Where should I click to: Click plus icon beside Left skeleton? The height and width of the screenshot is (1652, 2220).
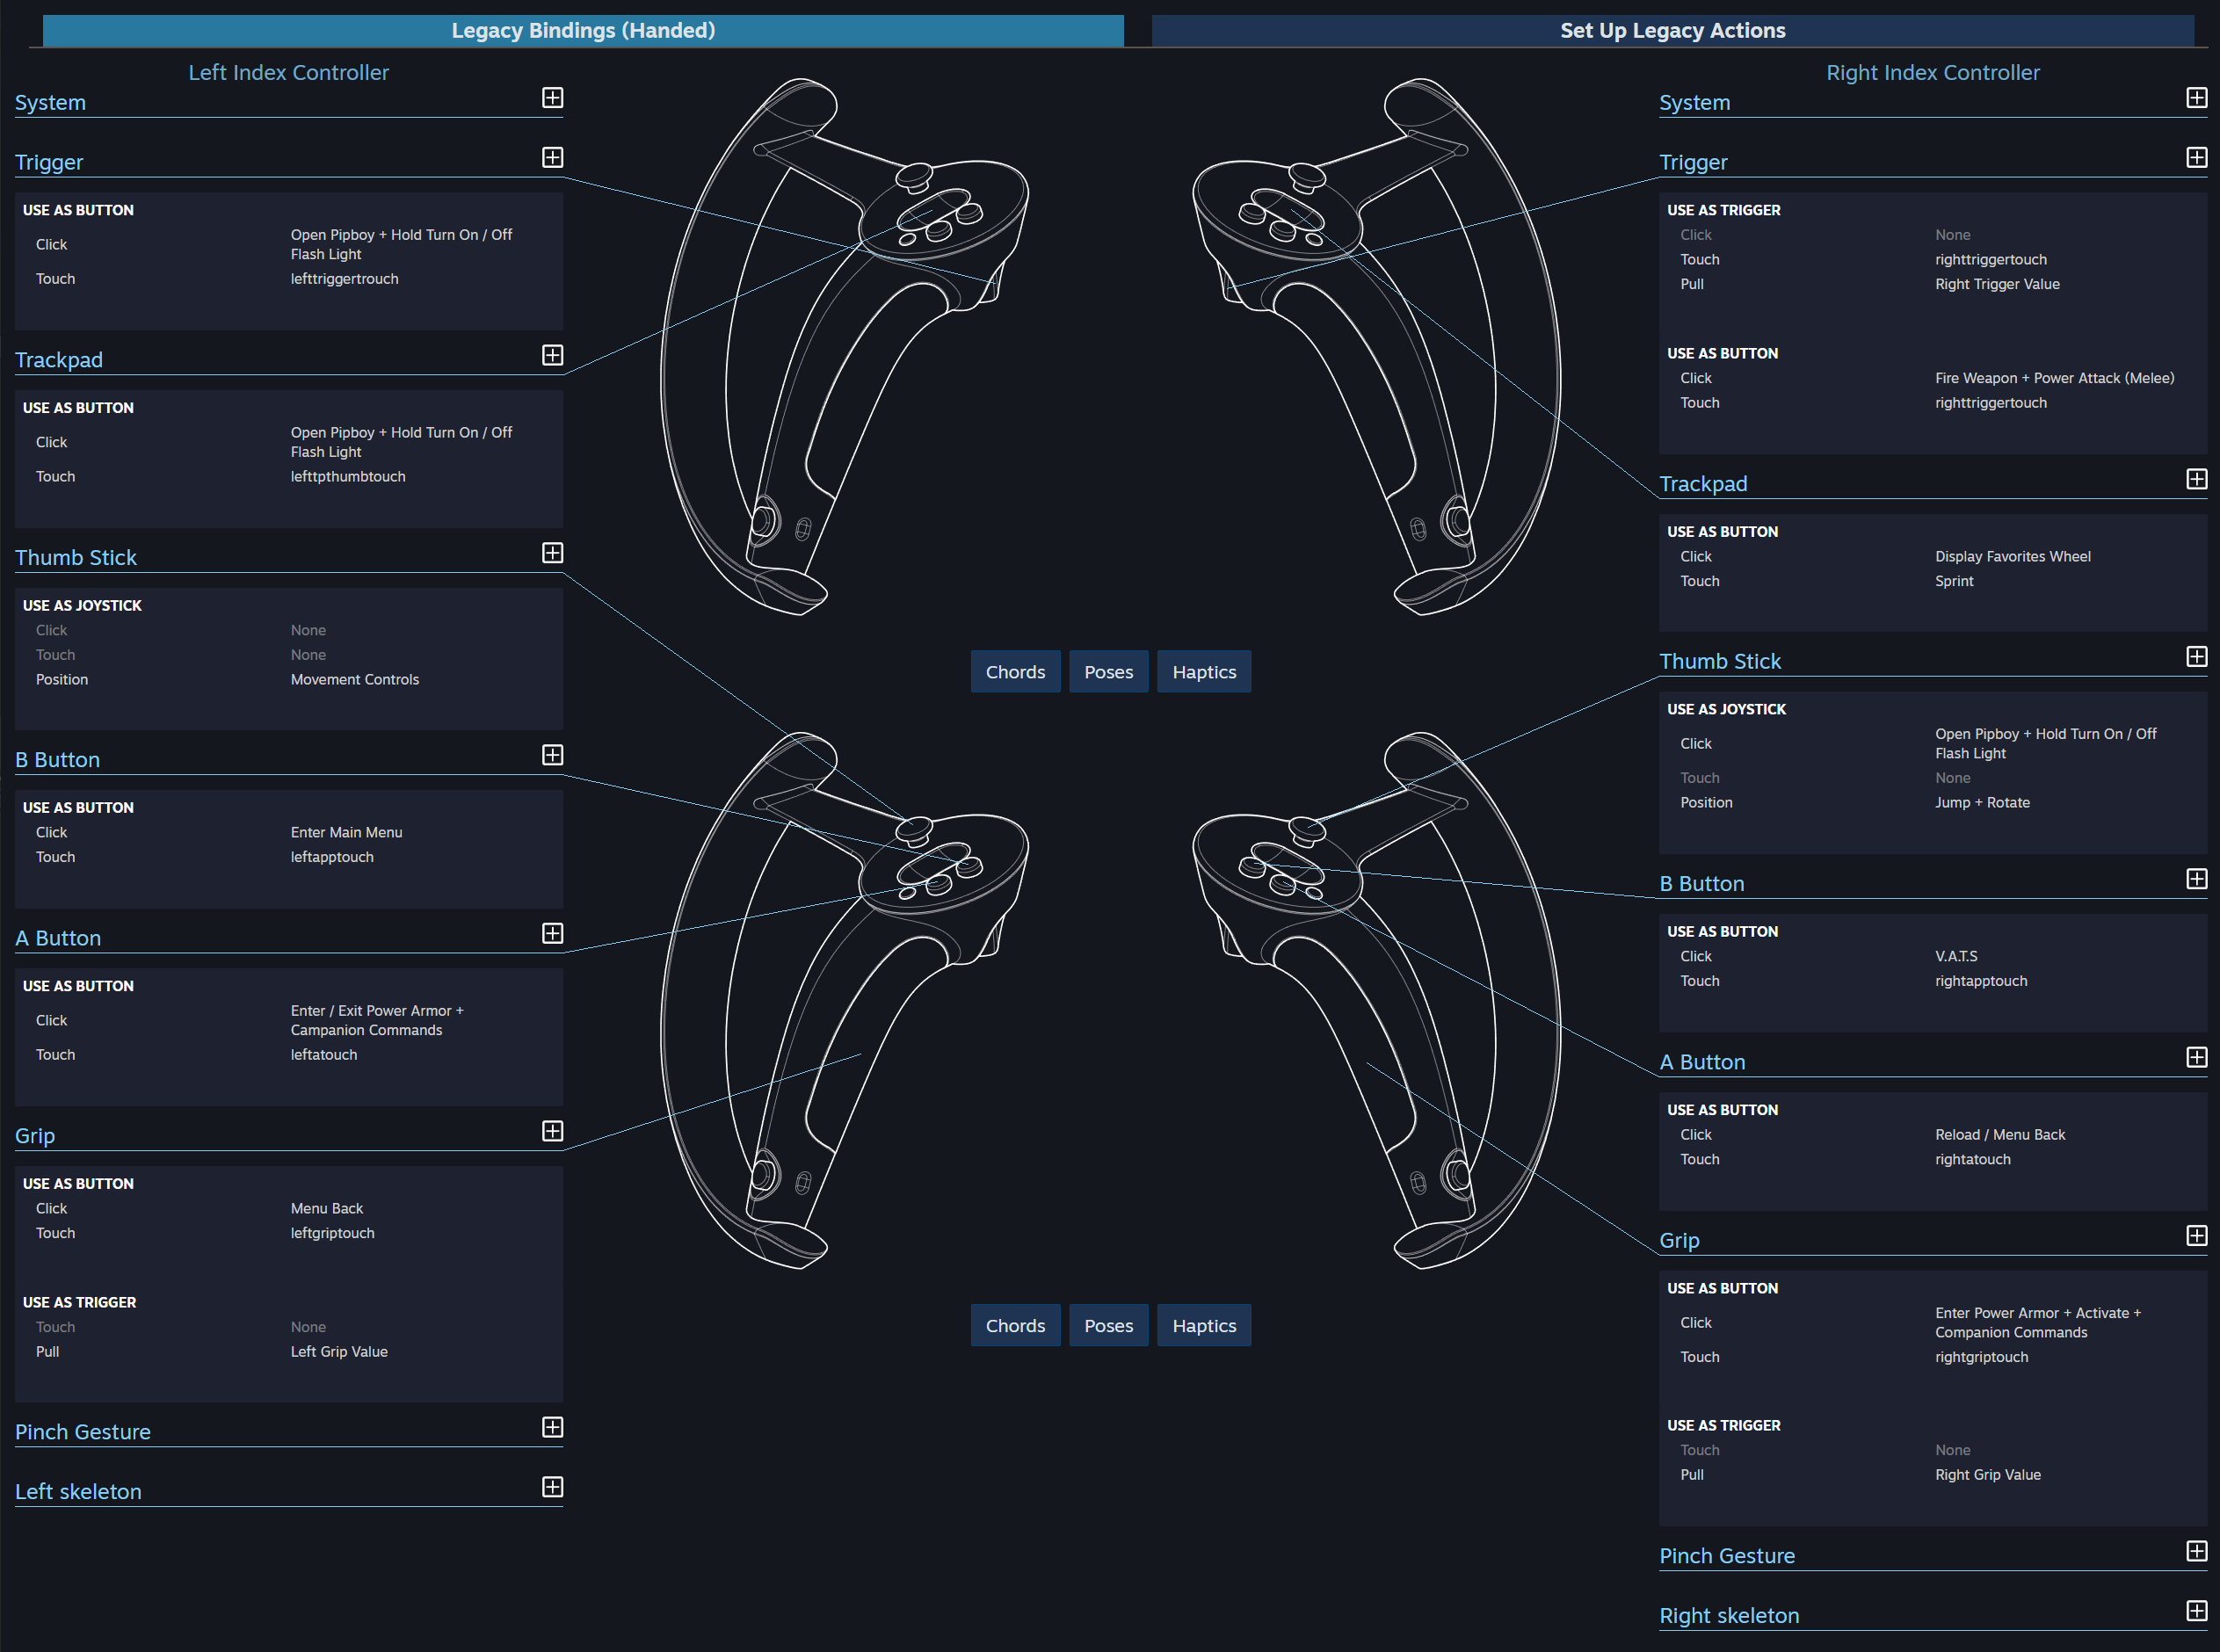[552, 1487]
